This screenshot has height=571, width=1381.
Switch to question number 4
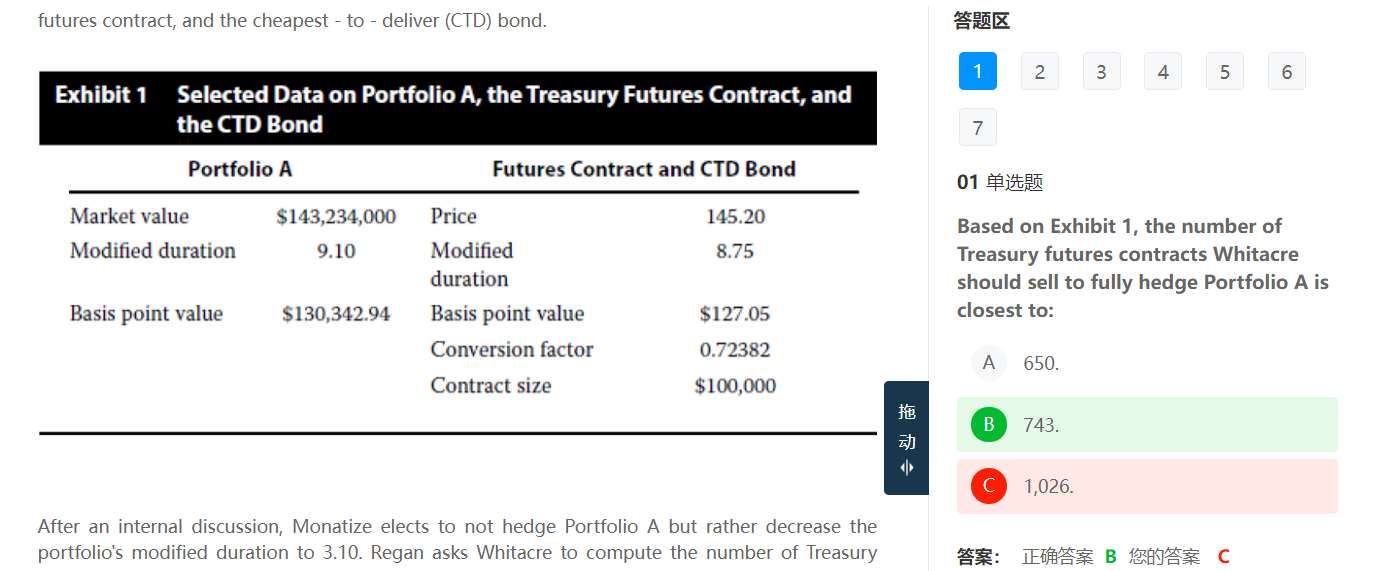[x=1163, y=72]
